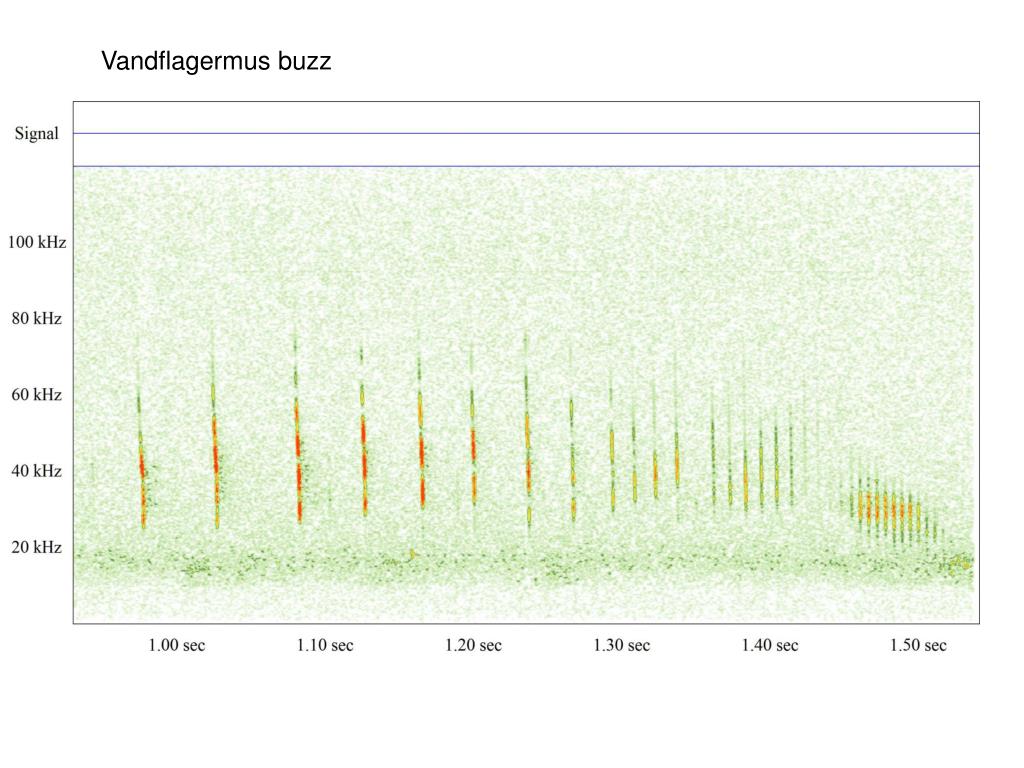
Task: Click the 'Signal' label
Action: tap(37, 133)
